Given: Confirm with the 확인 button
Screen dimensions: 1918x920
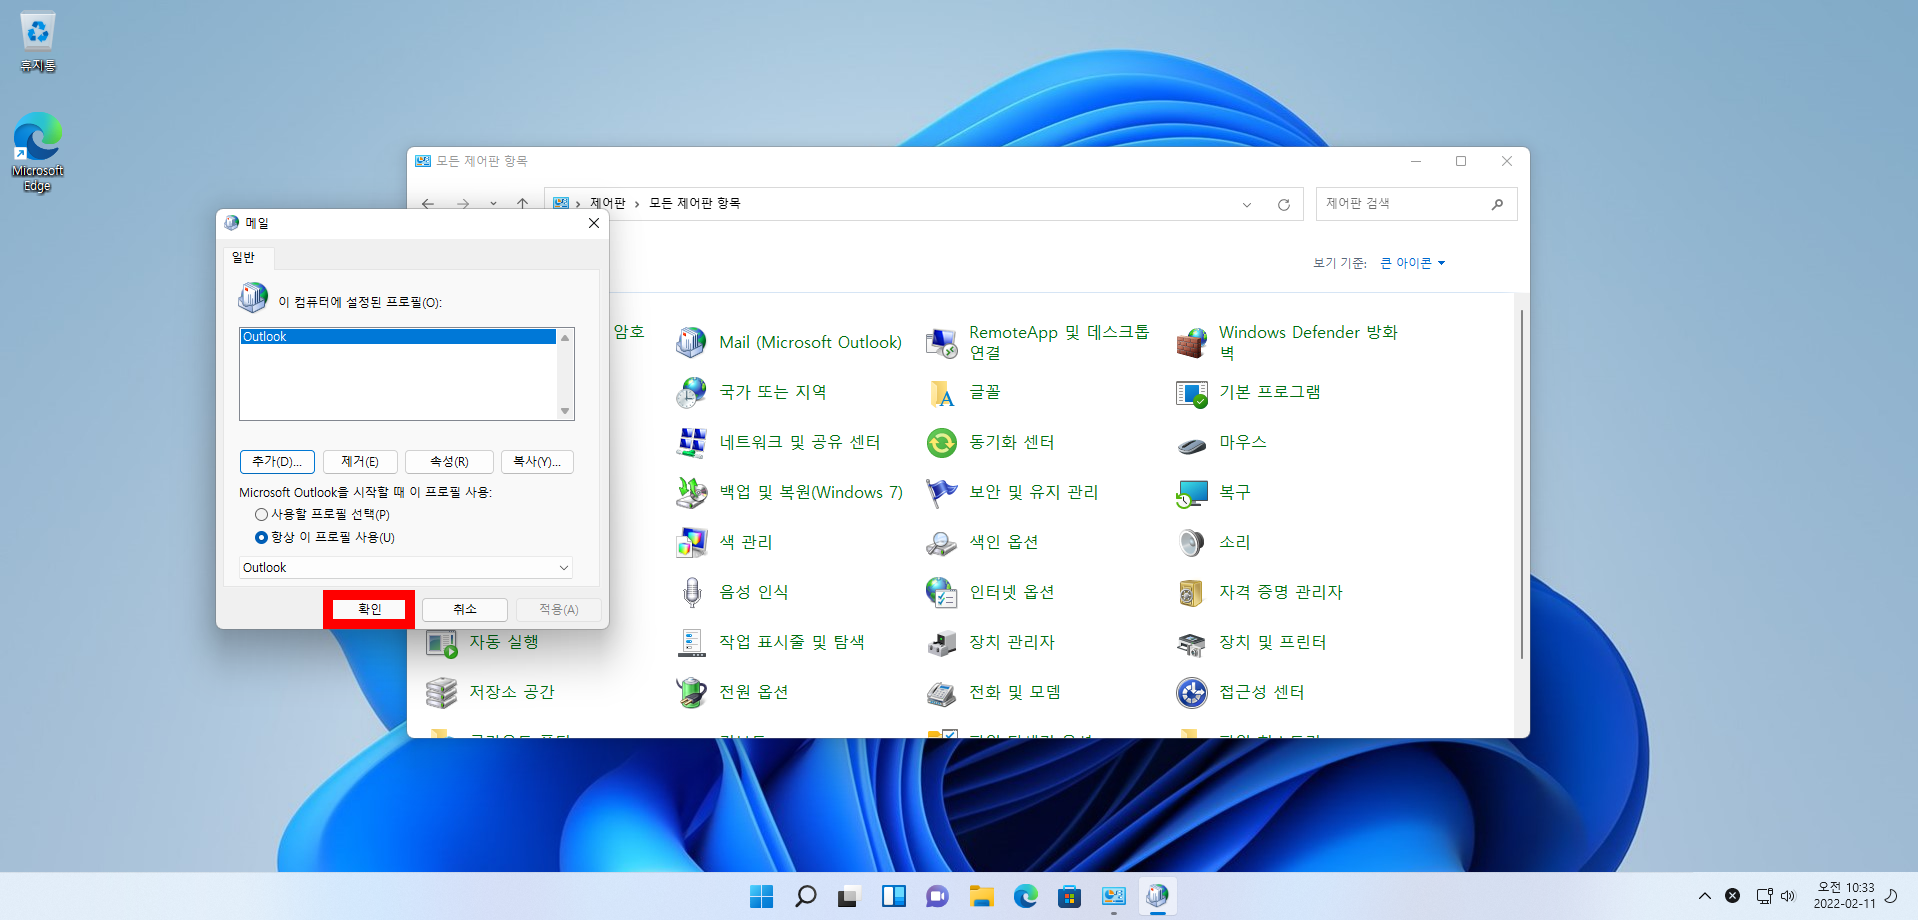Looking at the screenshot, I should pyautogui.click(x=369, y=609).
